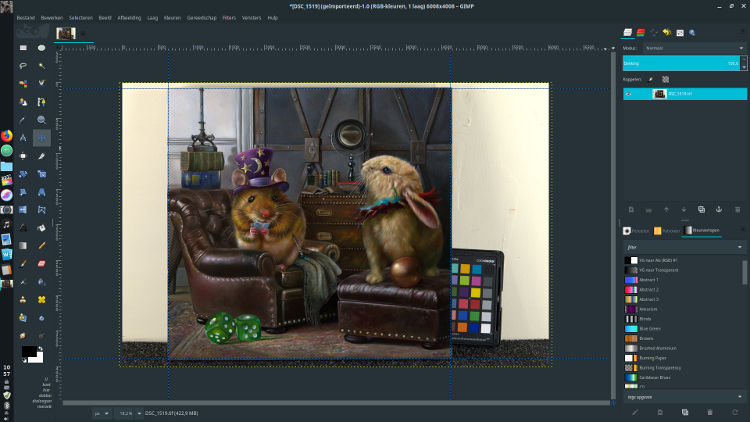Screen dimensions: 750x422
Task: Select the Gradient tool in toolbox
Action: coord(23,245)
